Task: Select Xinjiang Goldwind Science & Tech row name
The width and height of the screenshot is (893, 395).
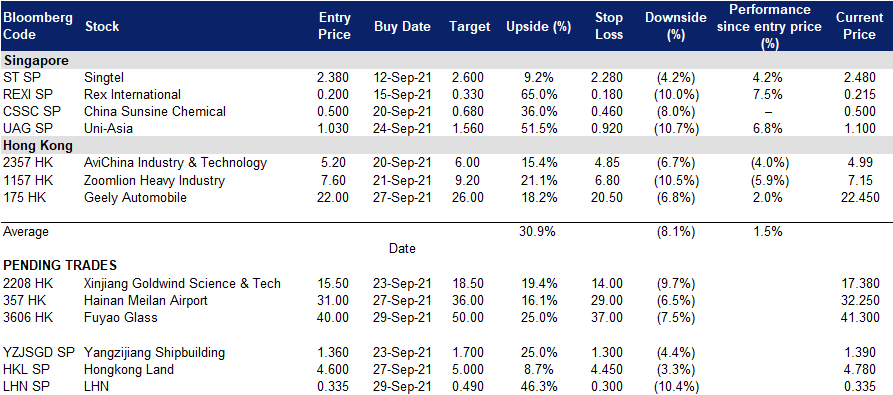Action: tap(182, 283)
